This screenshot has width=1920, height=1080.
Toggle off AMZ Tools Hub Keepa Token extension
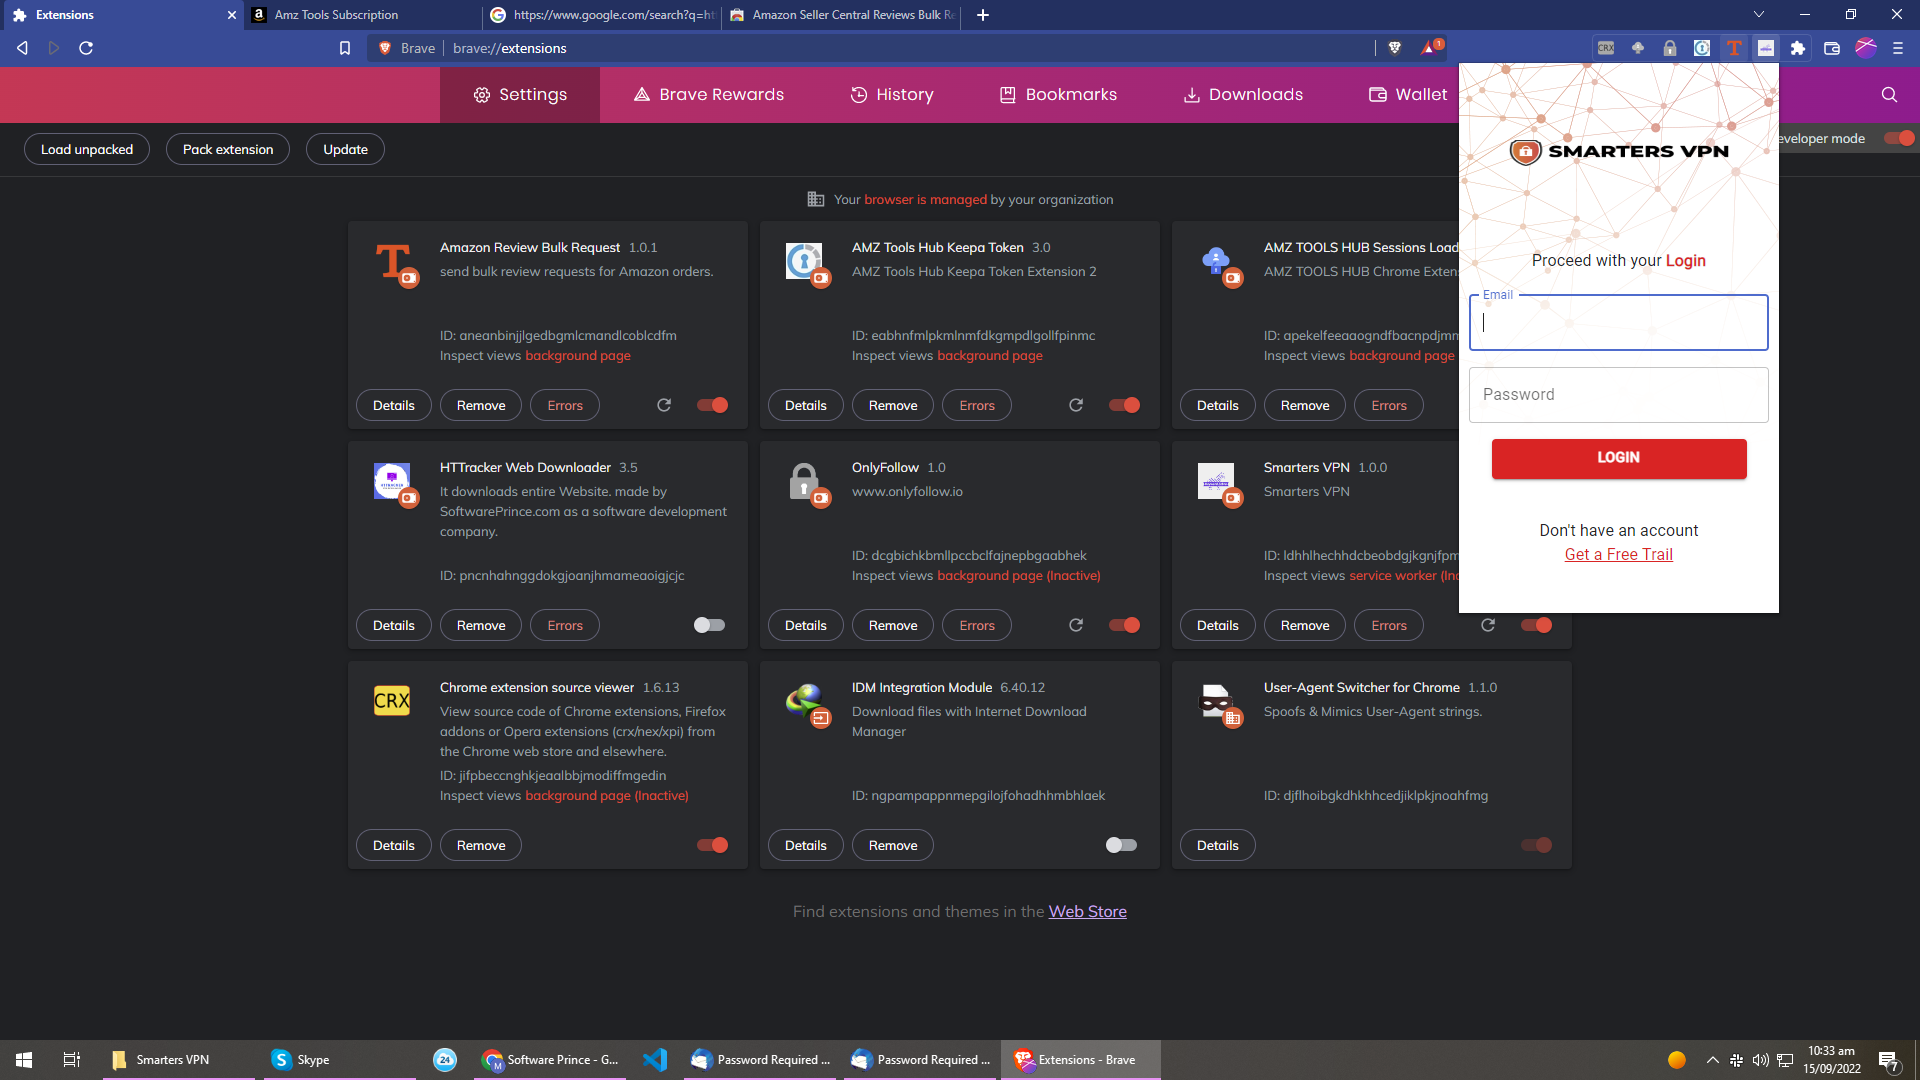1124,405
